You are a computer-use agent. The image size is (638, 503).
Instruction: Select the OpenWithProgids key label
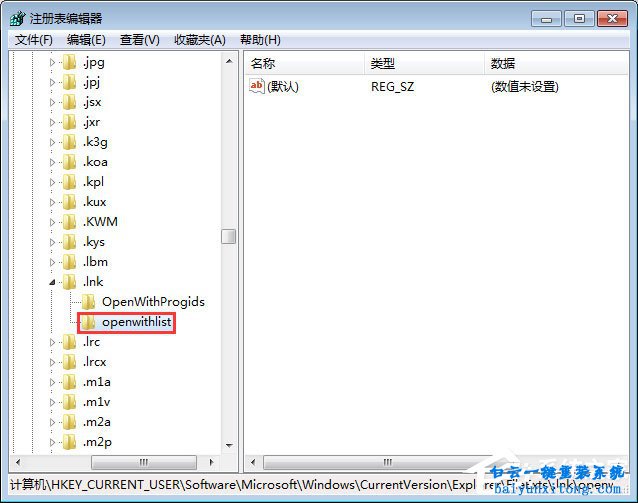(153, 302)
